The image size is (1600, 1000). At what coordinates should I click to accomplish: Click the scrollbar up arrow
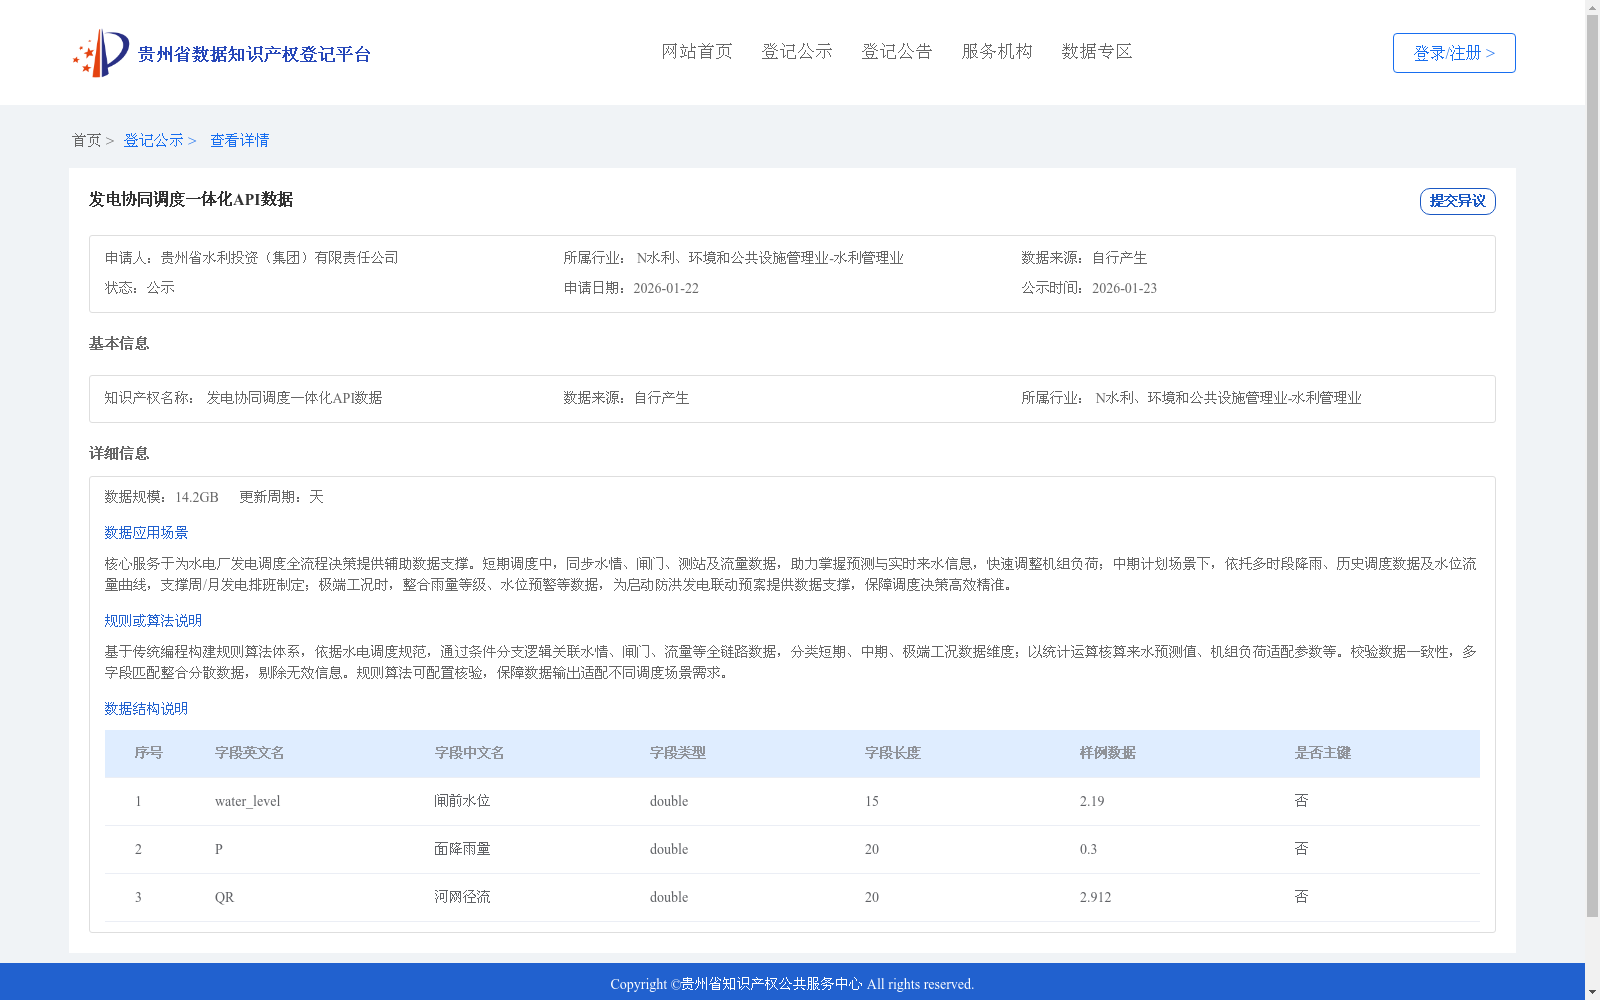pos(1592,6)
